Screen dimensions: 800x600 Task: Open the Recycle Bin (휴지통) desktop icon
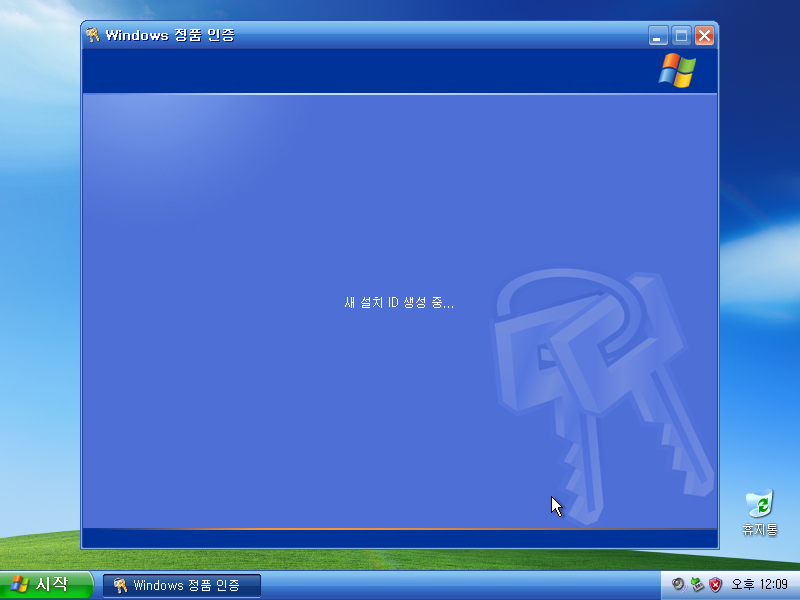point(760,512)
